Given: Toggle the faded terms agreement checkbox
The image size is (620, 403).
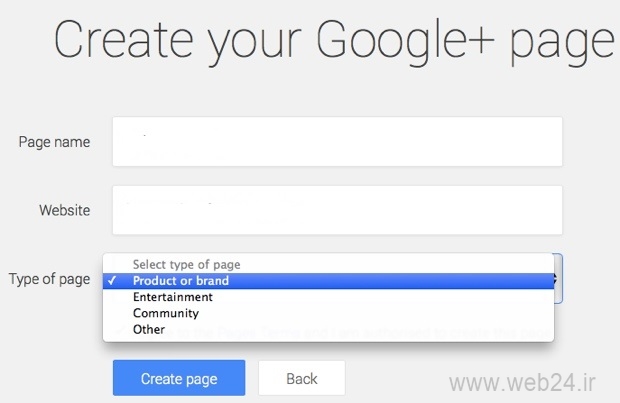Looking at the screenshot, I should click(121, 331).
